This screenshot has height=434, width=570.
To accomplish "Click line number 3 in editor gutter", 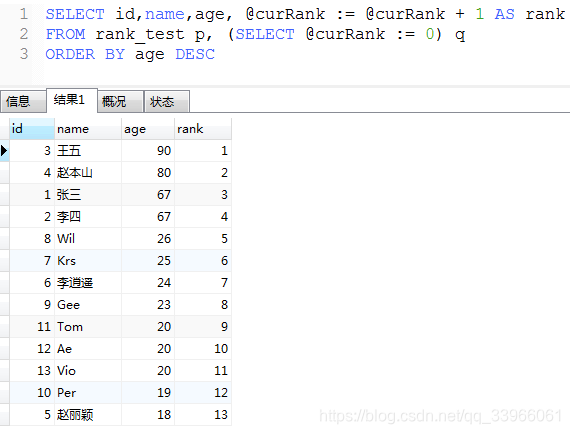I will click(x=24, y=54).
